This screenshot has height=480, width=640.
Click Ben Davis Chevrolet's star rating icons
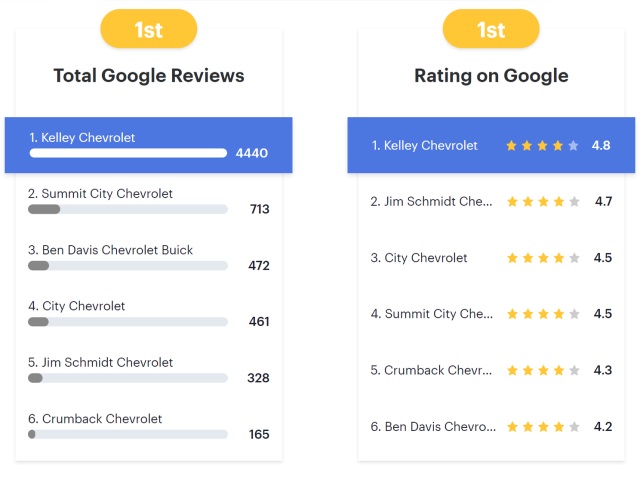(x=542, y=427)
